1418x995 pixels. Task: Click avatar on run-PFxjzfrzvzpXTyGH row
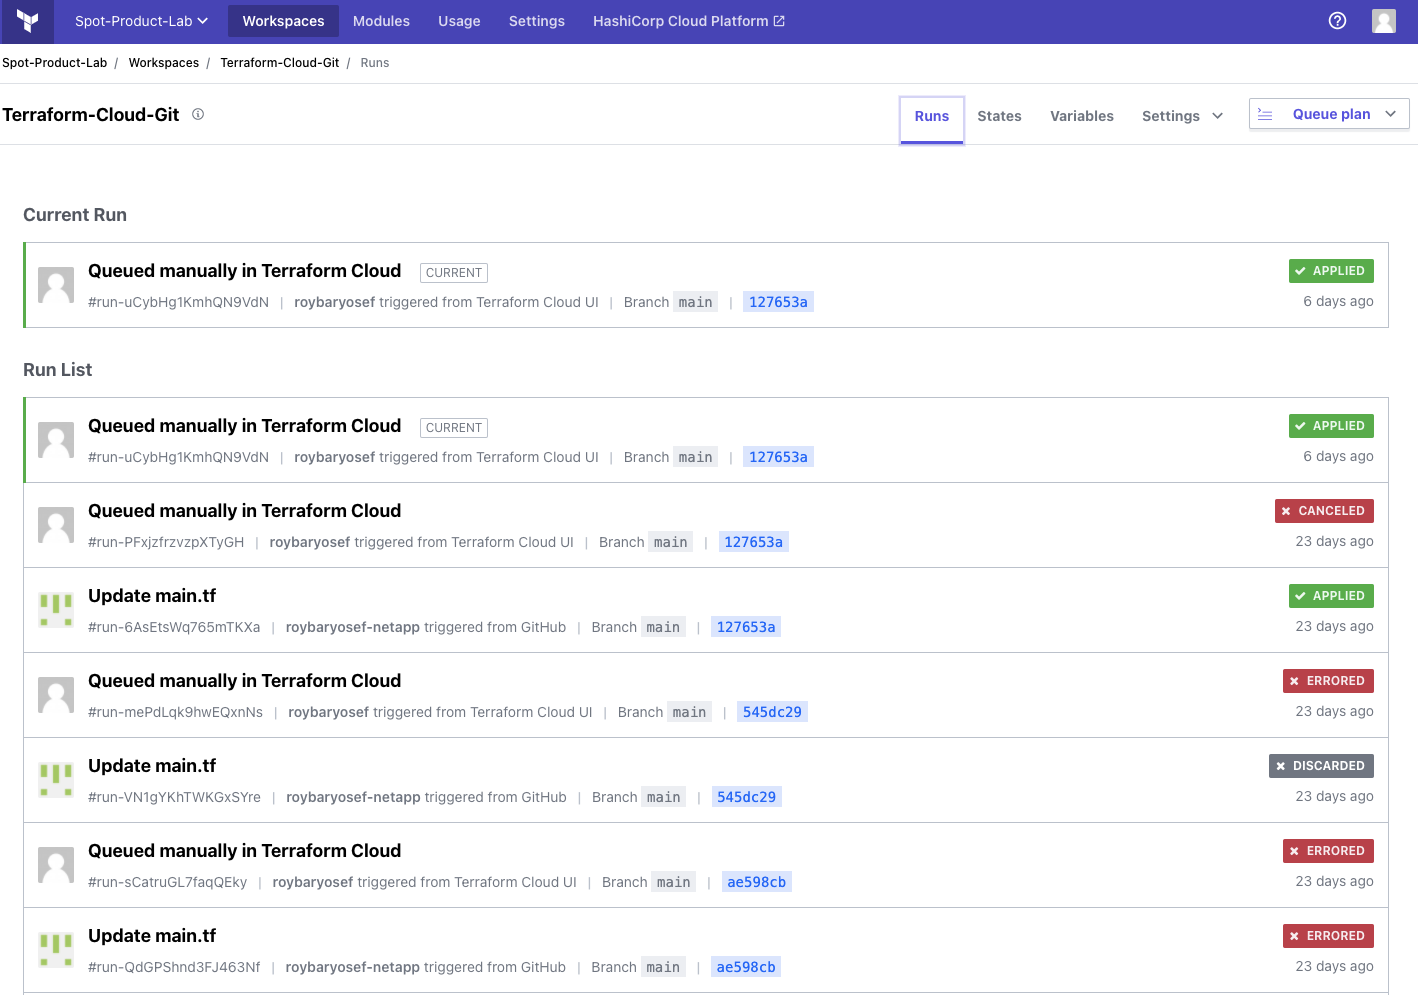56,525
